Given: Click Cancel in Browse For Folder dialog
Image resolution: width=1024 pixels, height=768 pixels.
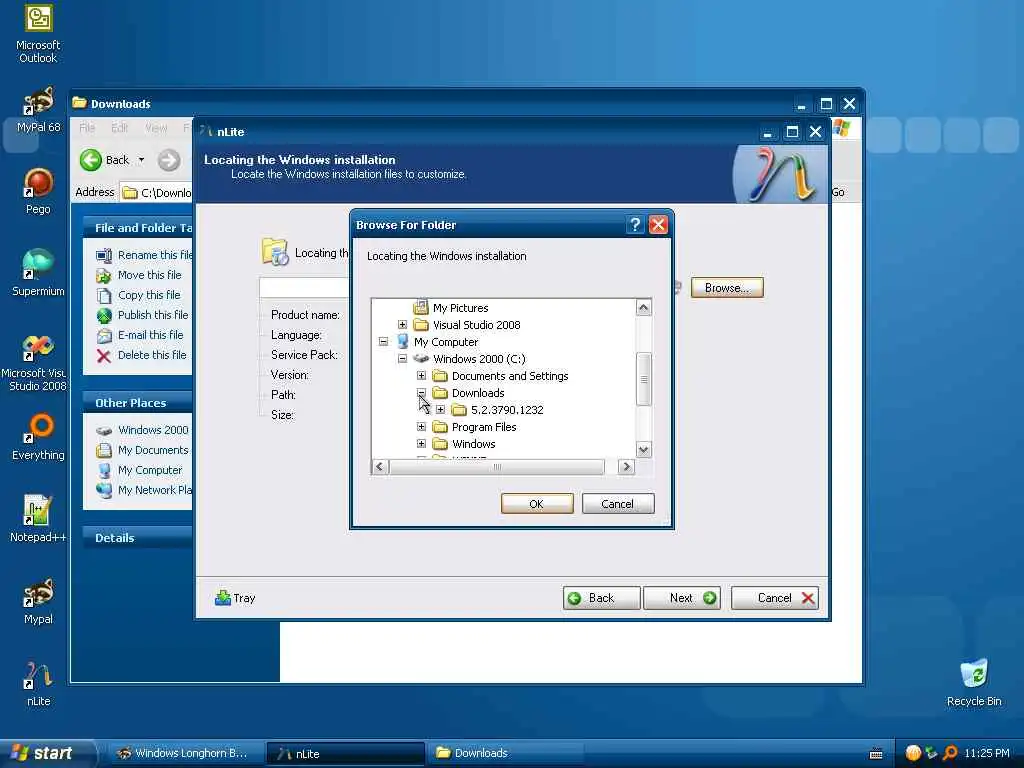Looking at the screenshot, I should tap(617, 504).
